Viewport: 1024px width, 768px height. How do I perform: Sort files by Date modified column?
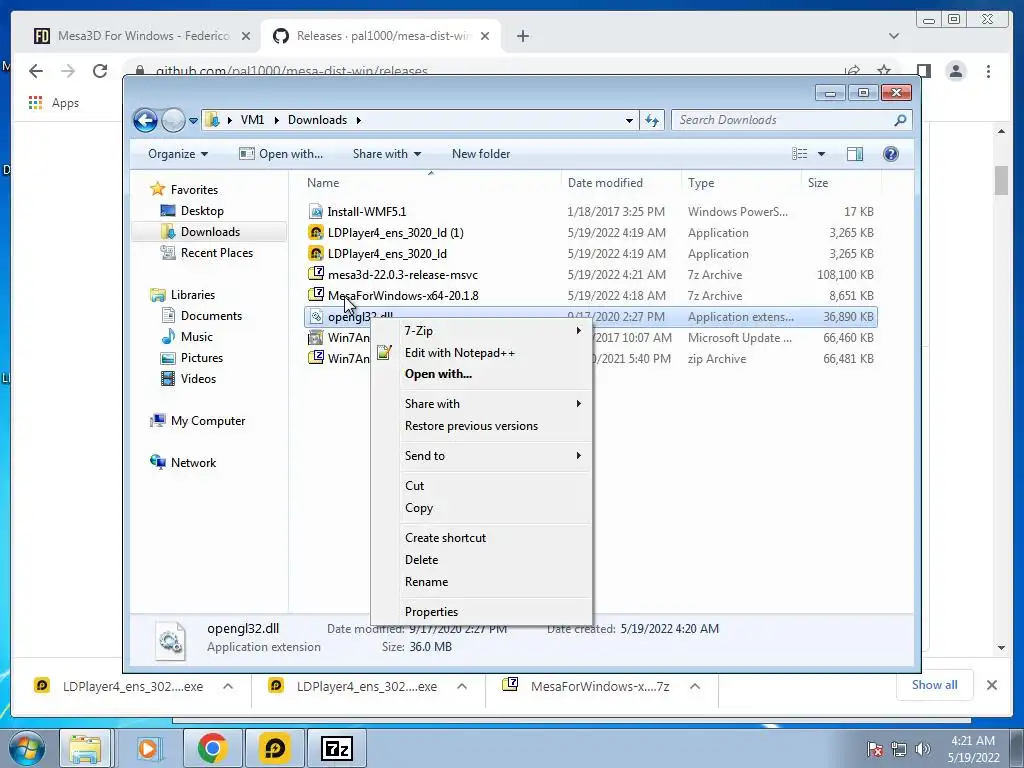click(x=620, y=183)
